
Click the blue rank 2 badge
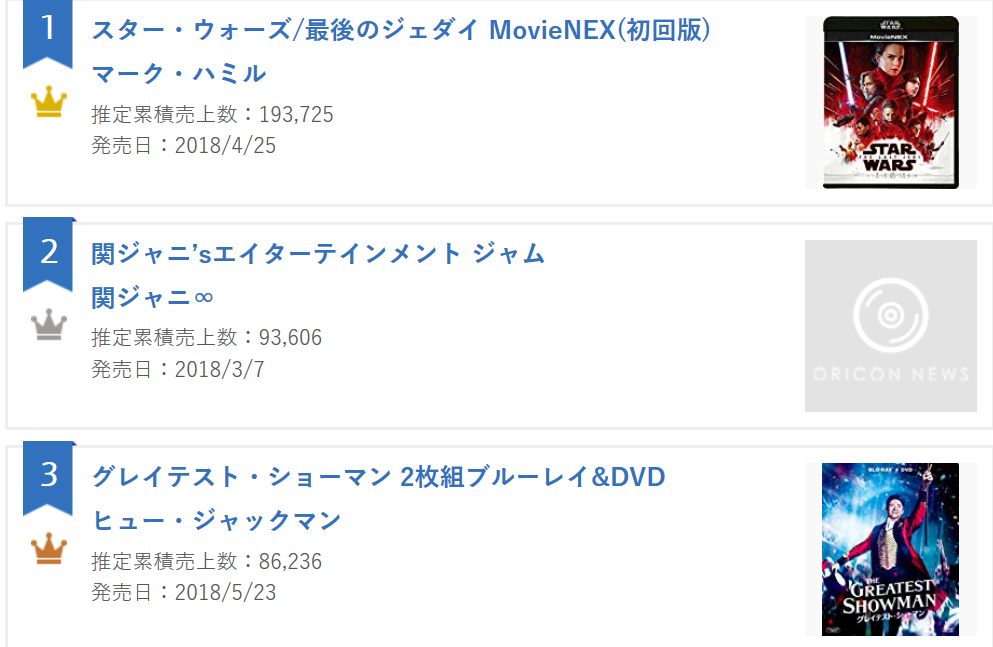[48, 252]
